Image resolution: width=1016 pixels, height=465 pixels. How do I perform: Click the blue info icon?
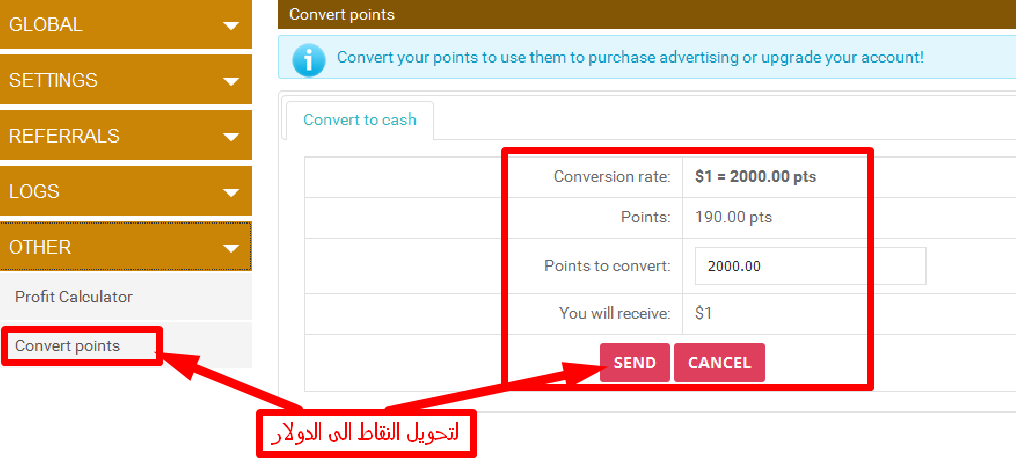pos(309,60)
